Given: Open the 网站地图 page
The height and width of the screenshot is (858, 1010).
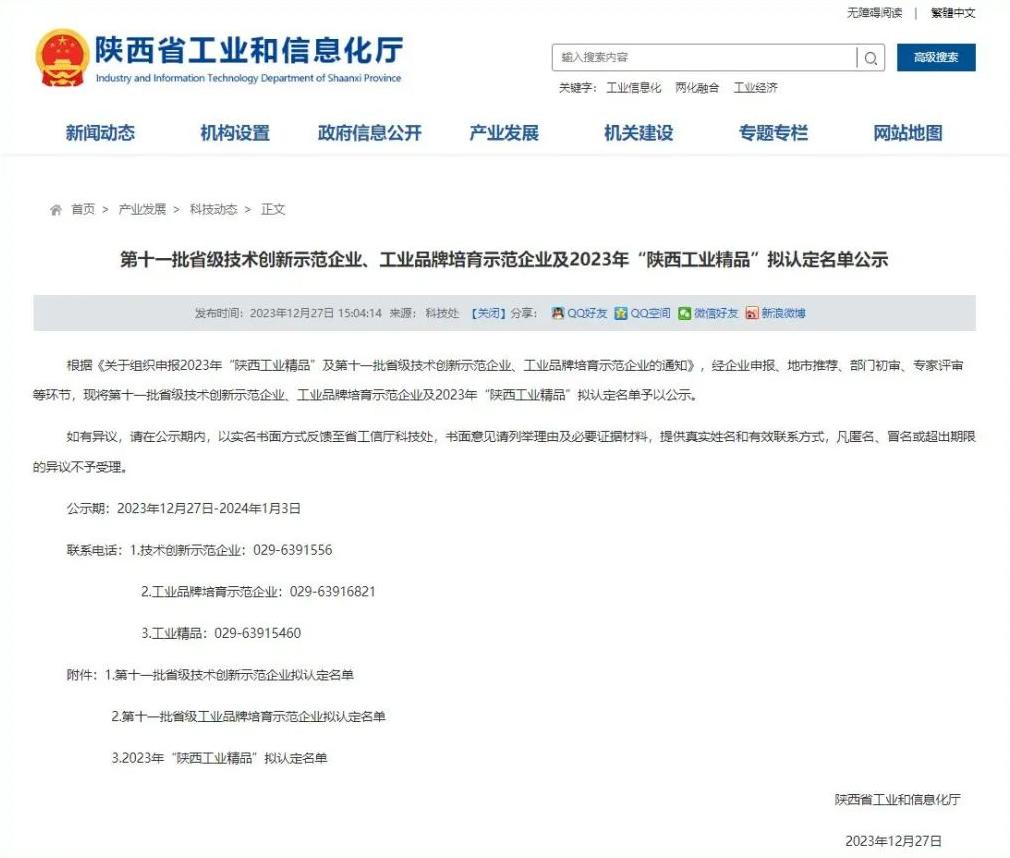Looking at the screenshot, I should coord(908,133).
